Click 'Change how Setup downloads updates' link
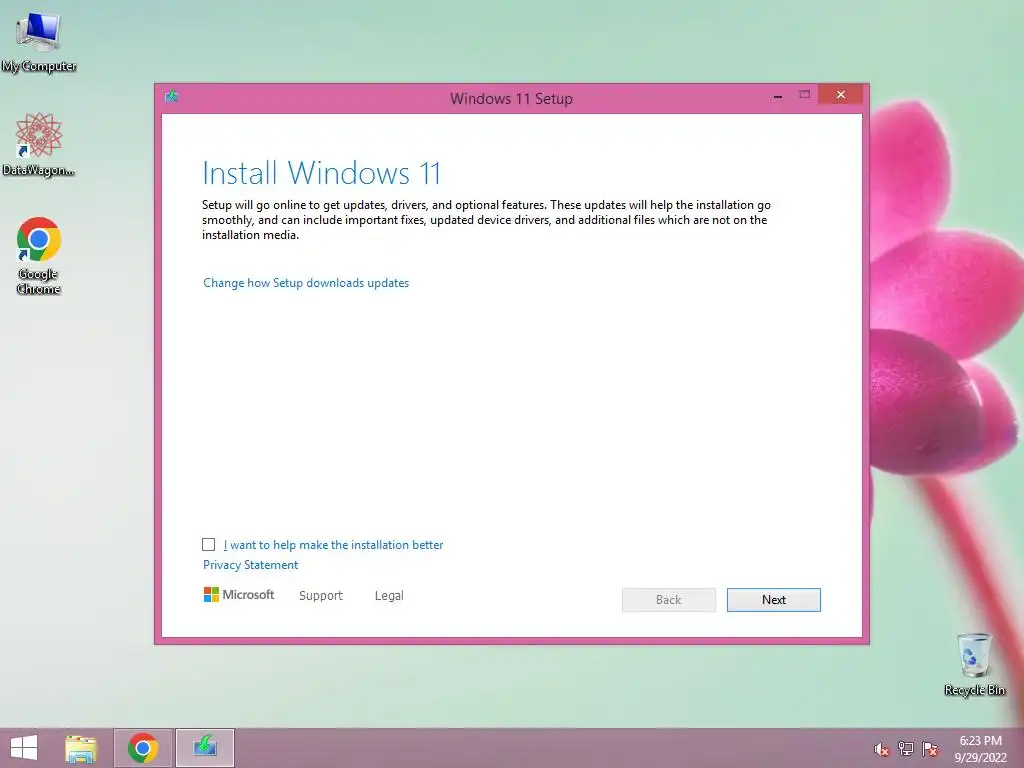Viewport: 1024px width, 768px height. (x=306, y=283)
